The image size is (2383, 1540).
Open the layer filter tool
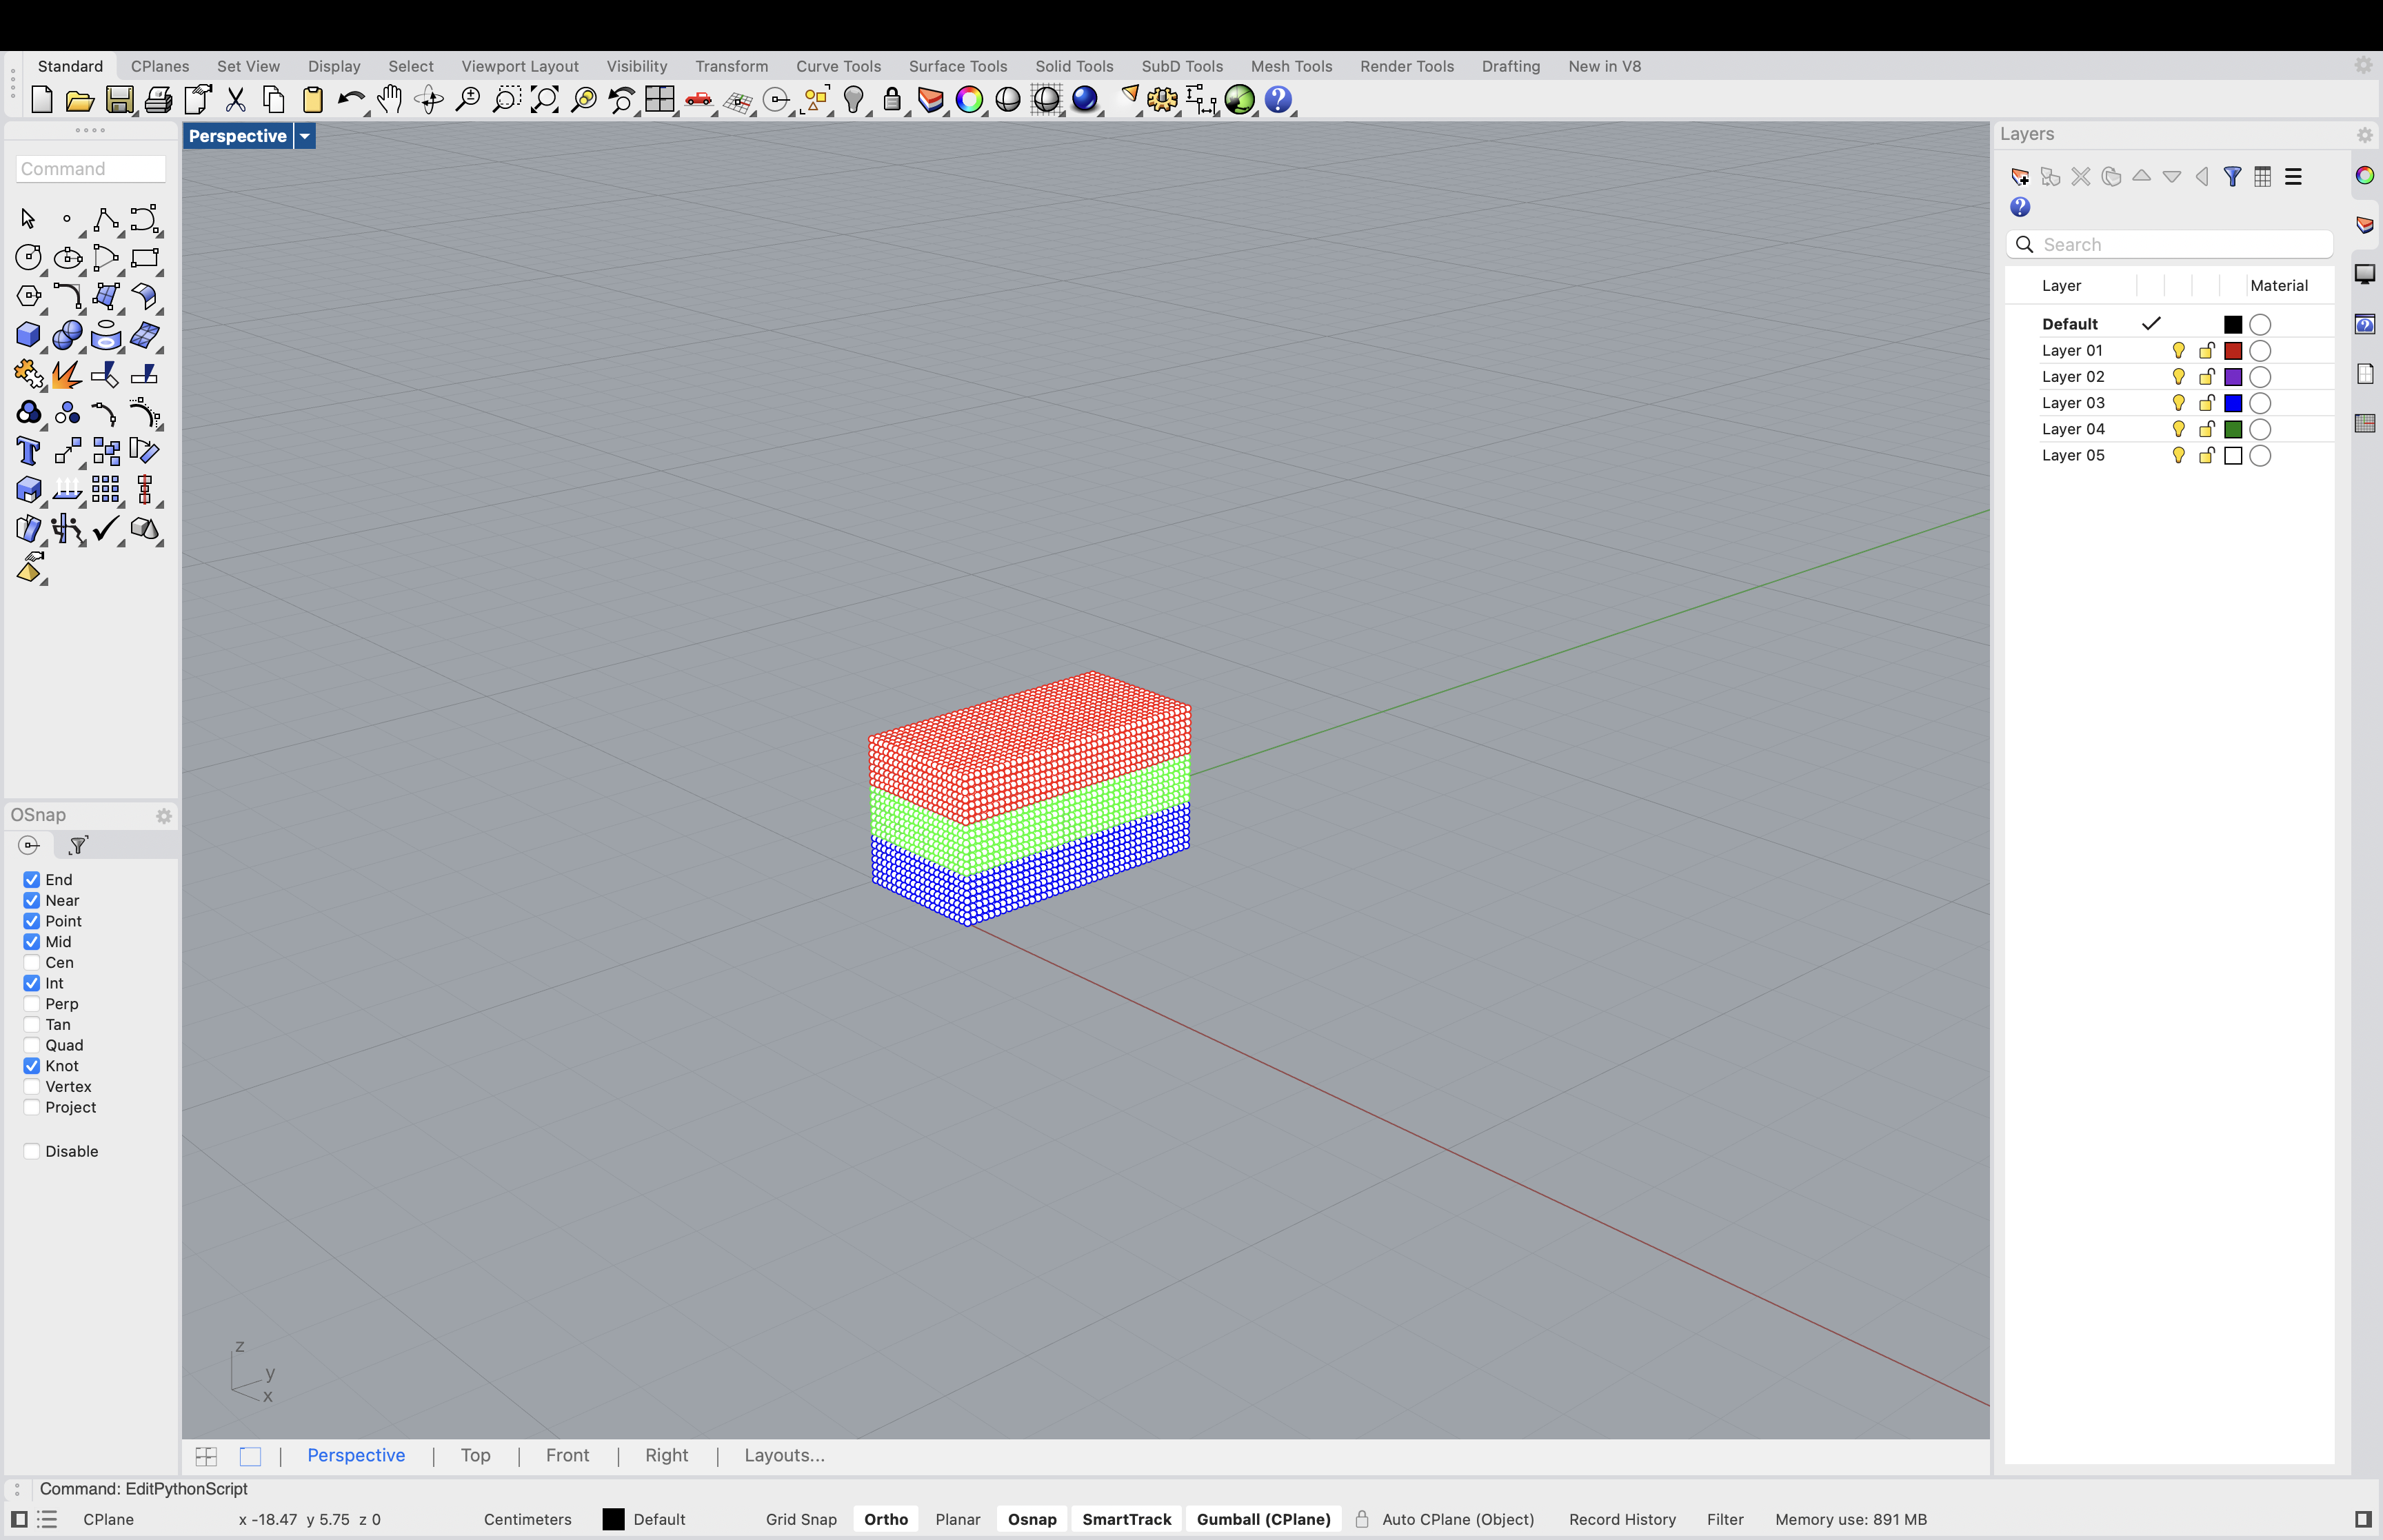click(x=2233, y=176)
